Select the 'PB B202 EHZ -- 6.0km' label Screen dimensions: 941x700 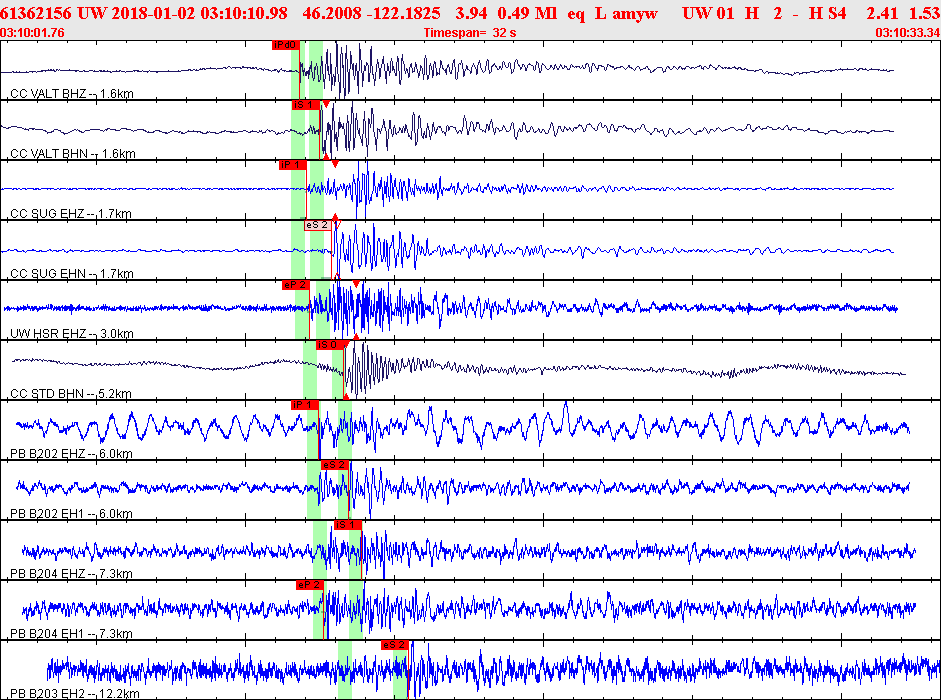71,454
